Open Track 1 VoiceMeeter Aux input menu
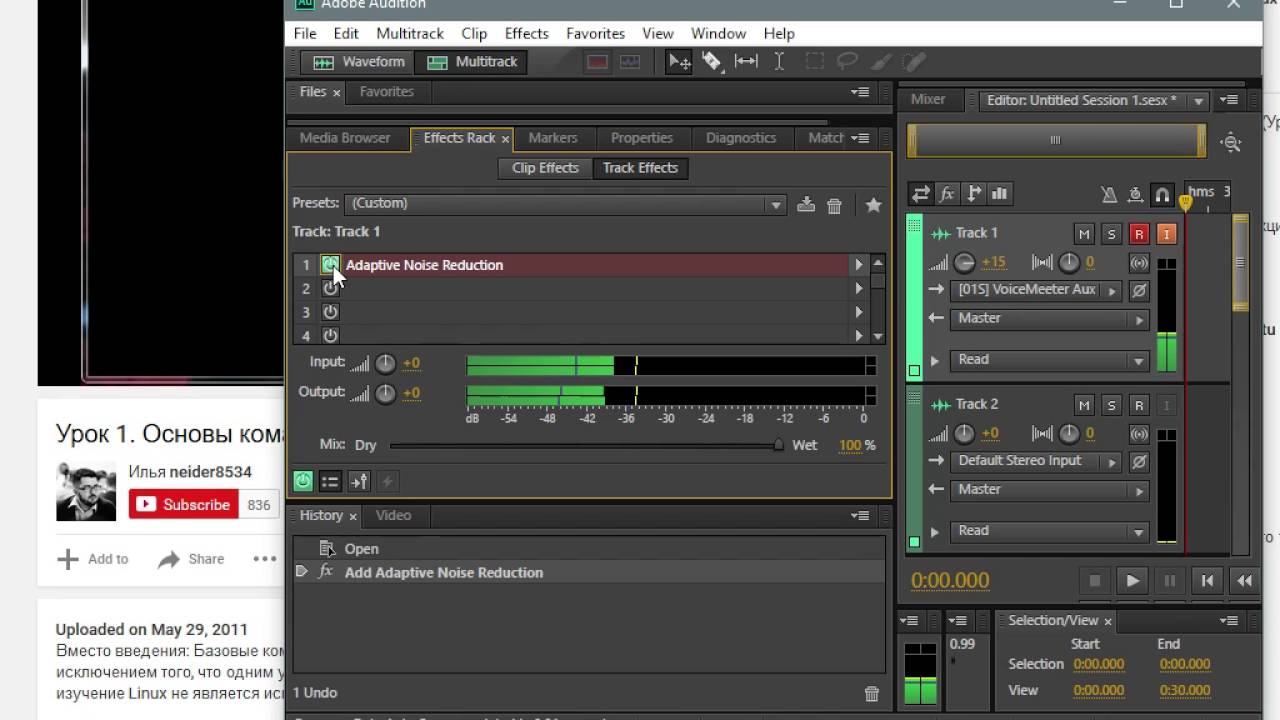Screen dimensions: 1280x720 [1036, 290]
